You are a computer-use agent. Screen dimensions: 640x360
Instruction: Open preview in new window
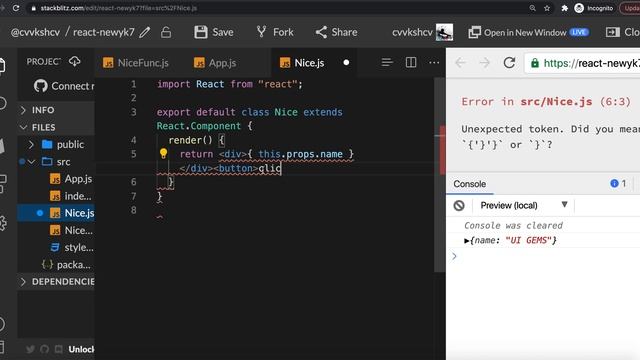click(x=528, y=32)
